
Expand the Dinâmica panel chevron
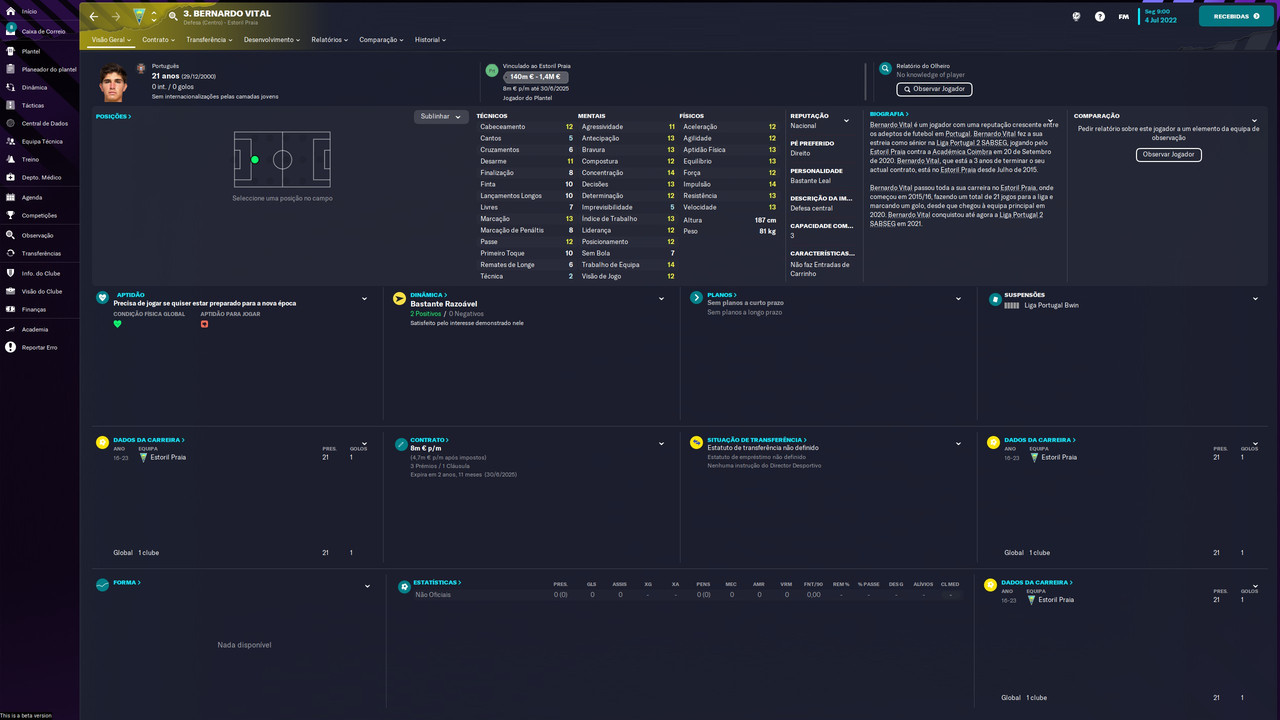(661, 299)
